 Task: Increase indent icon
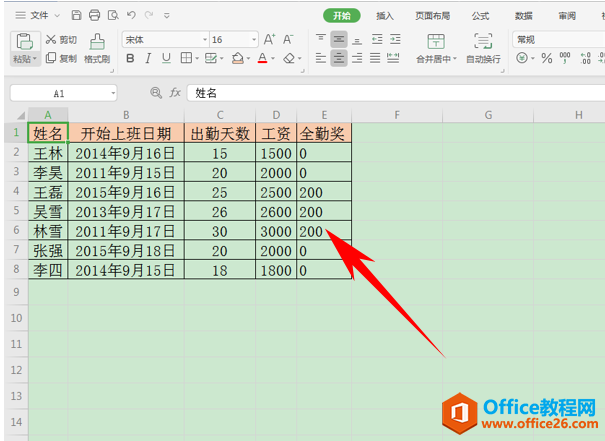coord(395,39)
